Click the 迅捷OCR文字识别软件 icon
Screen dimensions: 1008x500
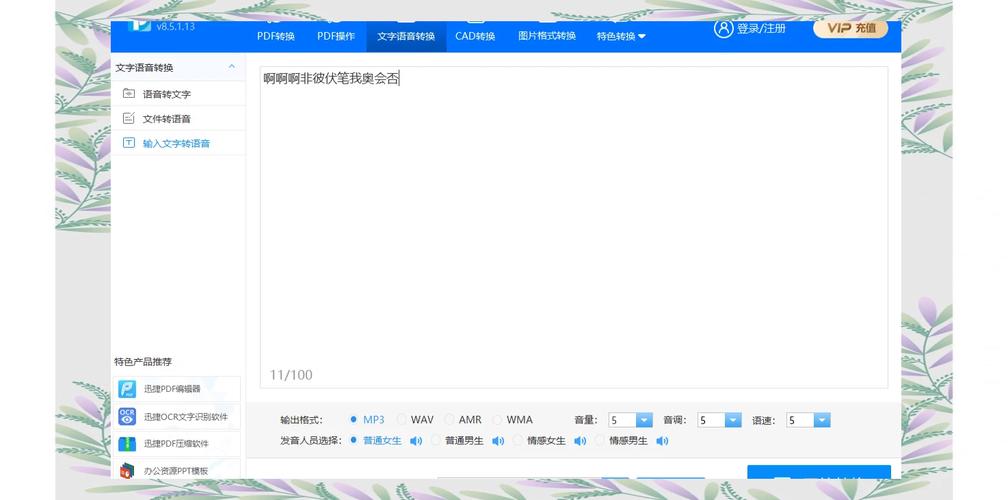127,416
